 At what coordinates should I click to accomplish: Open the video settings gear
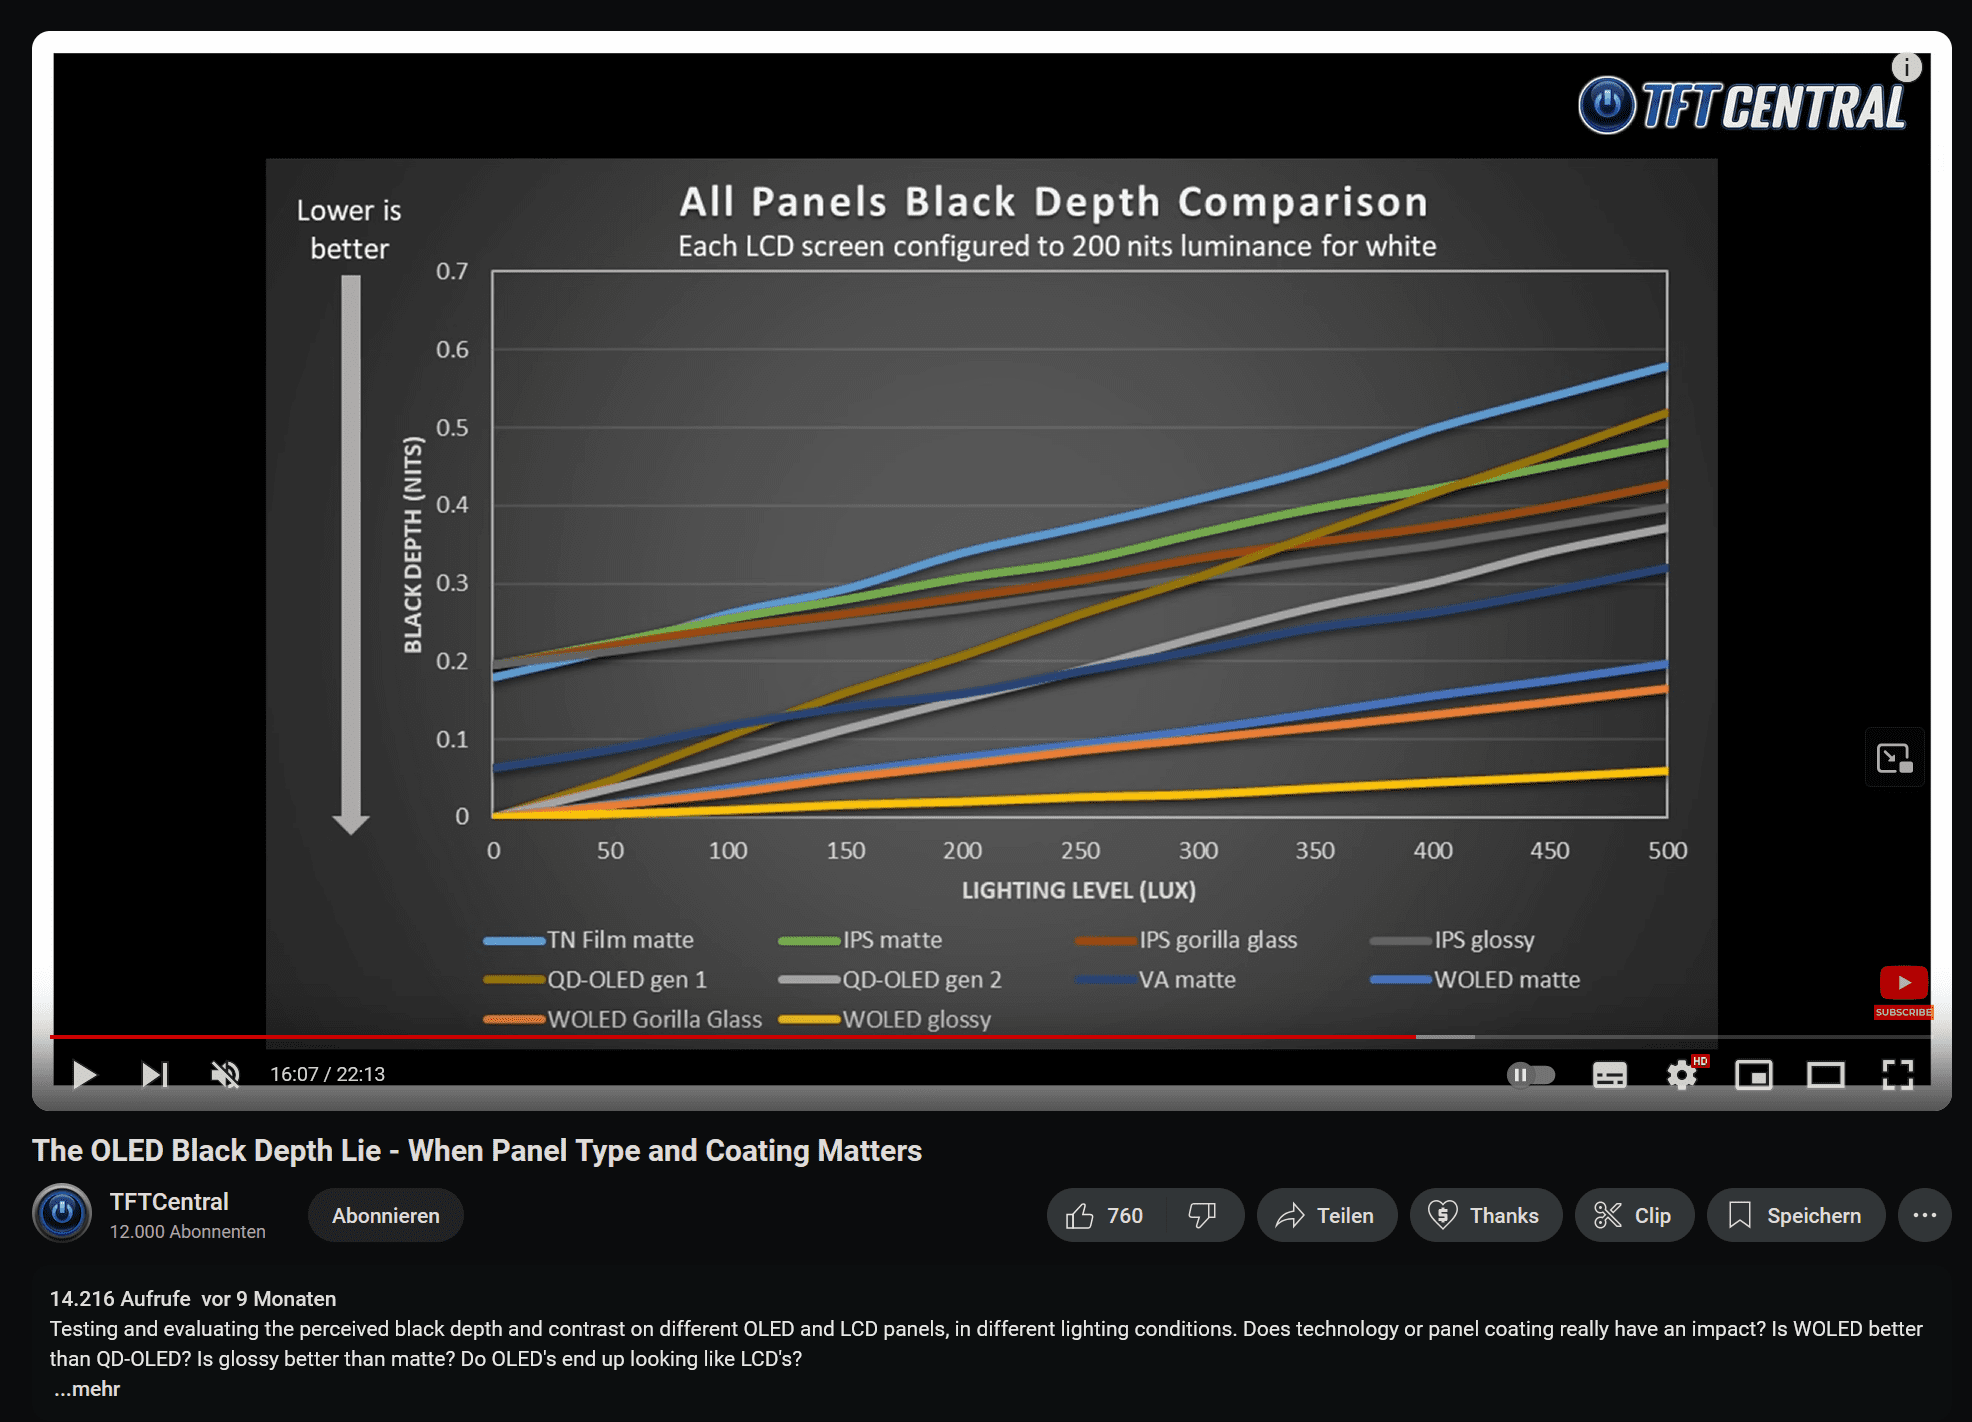coord(1682,1075)
